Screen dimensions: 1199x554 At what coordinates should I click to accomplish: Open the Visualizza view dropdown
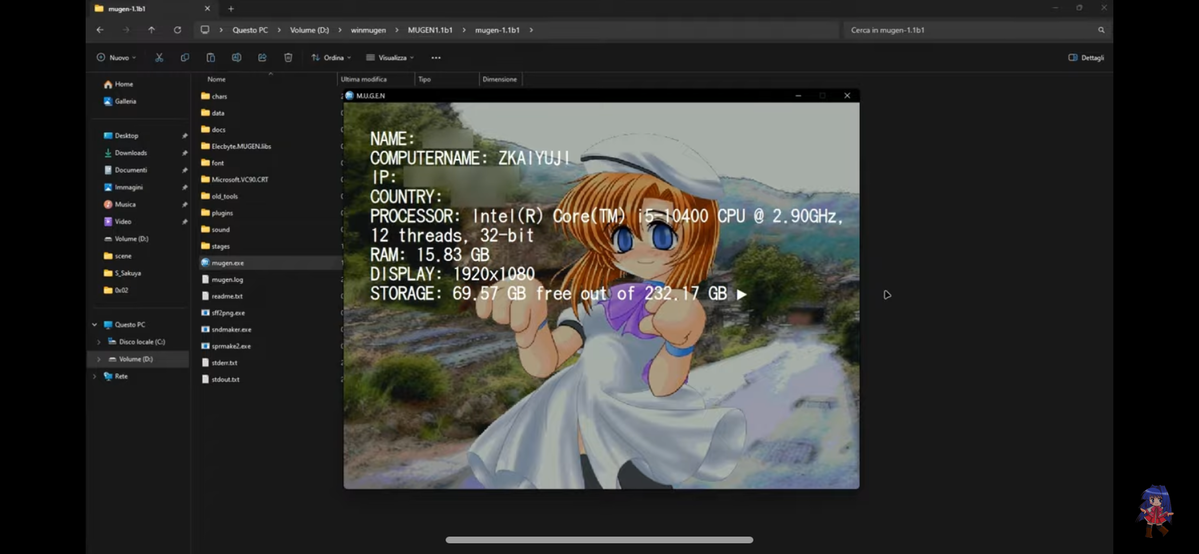coord(390,57)
